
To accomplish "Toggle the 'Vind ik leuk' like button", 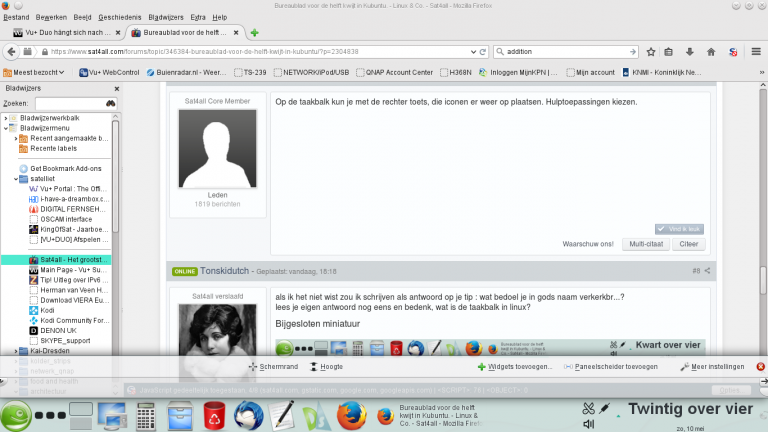I will point(679,228).
